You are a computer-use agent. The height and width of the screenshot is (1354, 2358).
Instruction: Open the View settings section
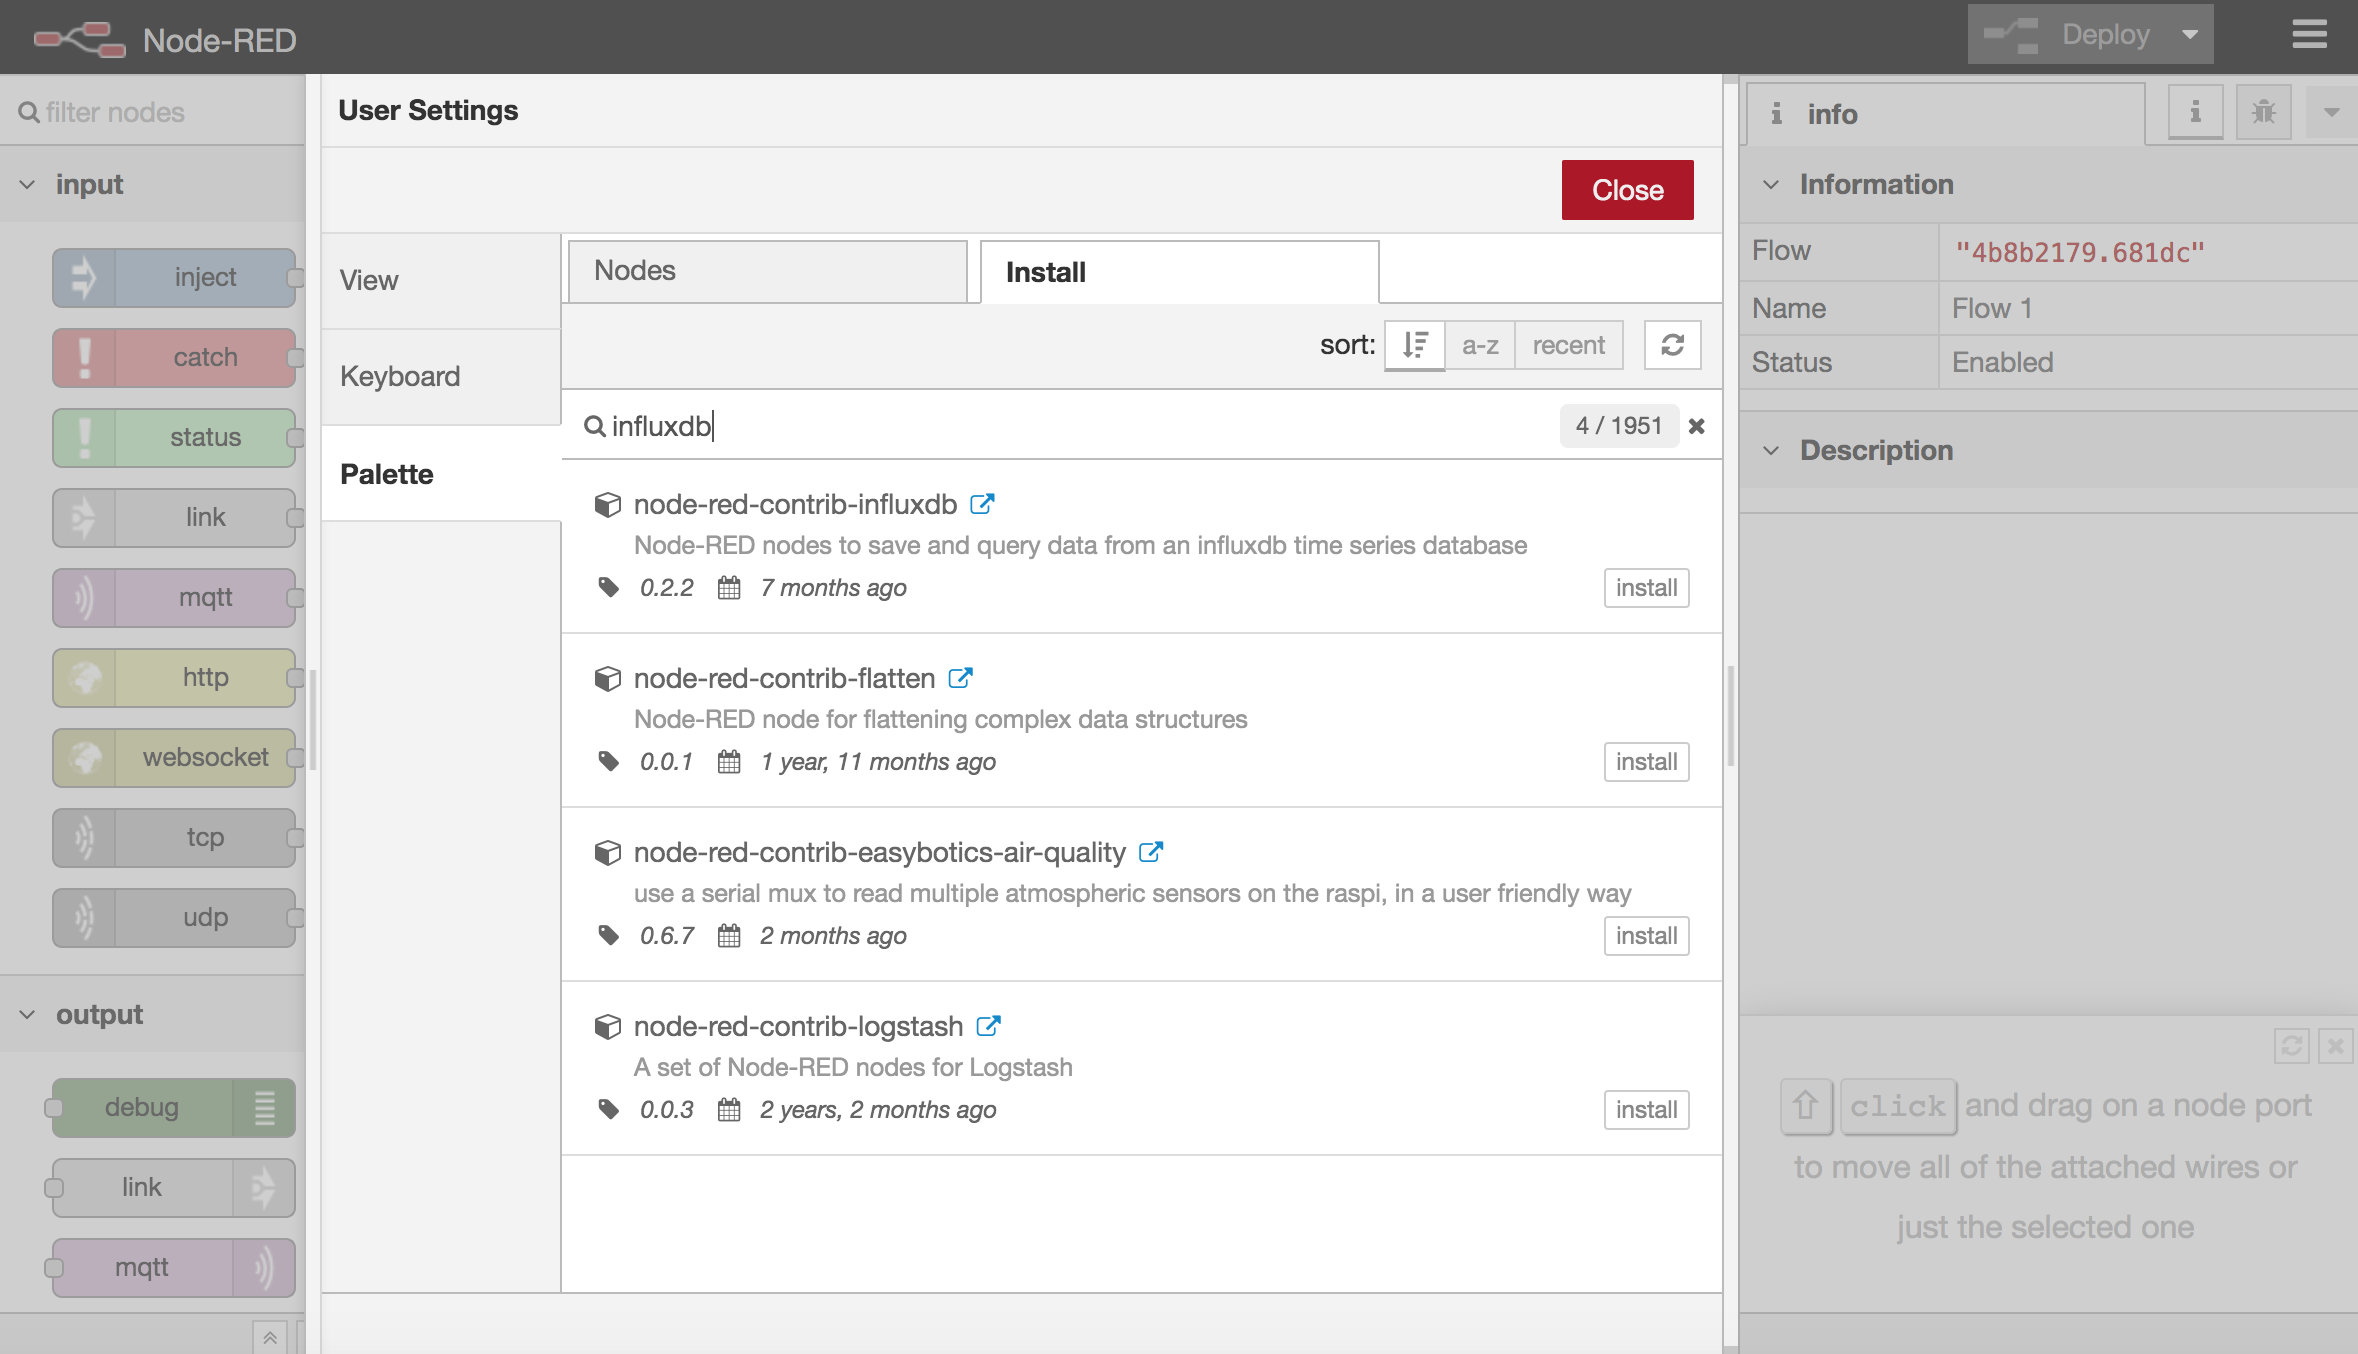(441, 281)
